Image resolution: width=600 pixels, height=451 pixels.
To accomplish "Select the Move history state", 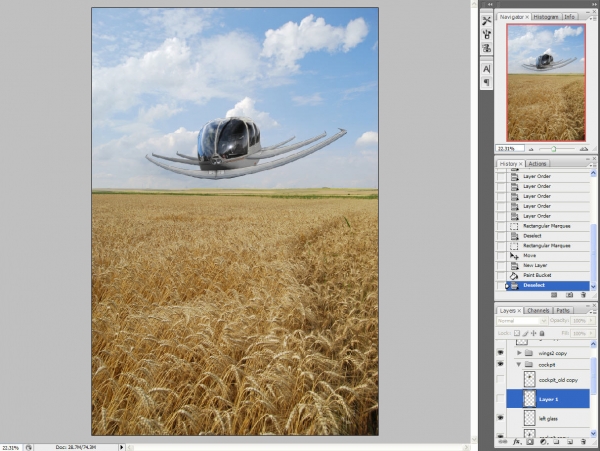I will [x=548, y=256].
